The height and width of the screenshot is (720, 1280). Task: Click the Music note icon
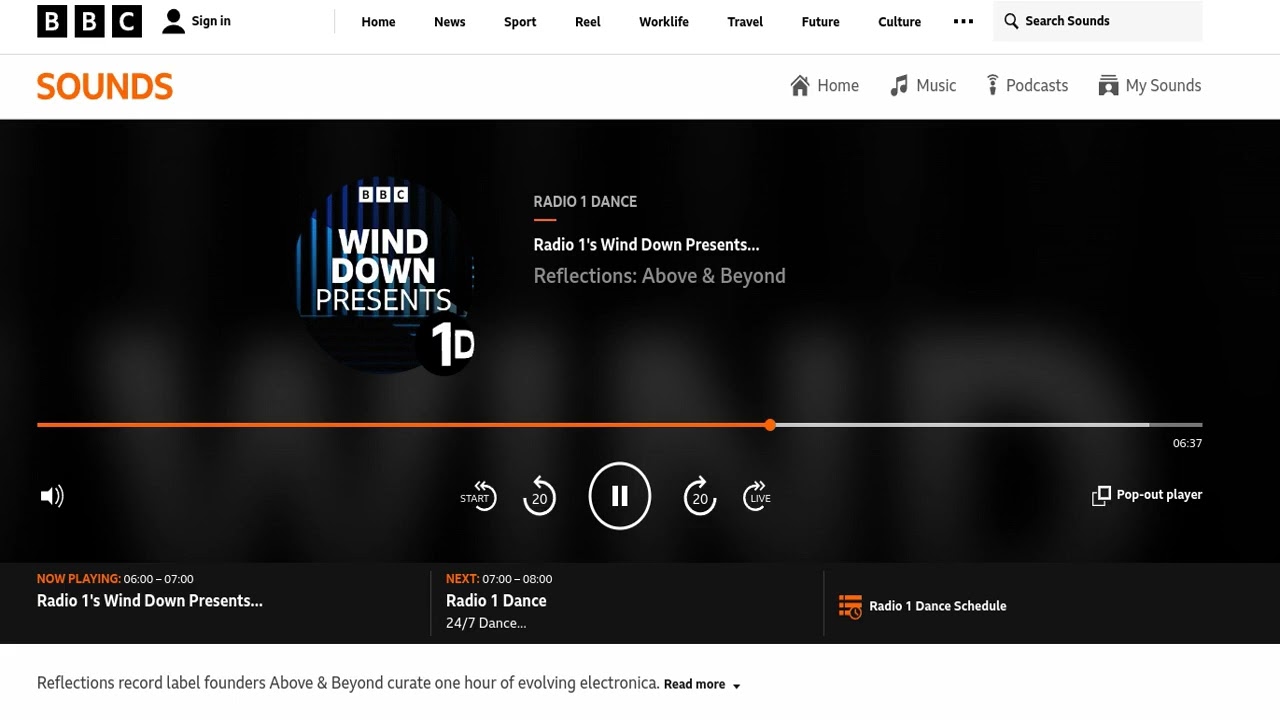click(x=899, y=86)
